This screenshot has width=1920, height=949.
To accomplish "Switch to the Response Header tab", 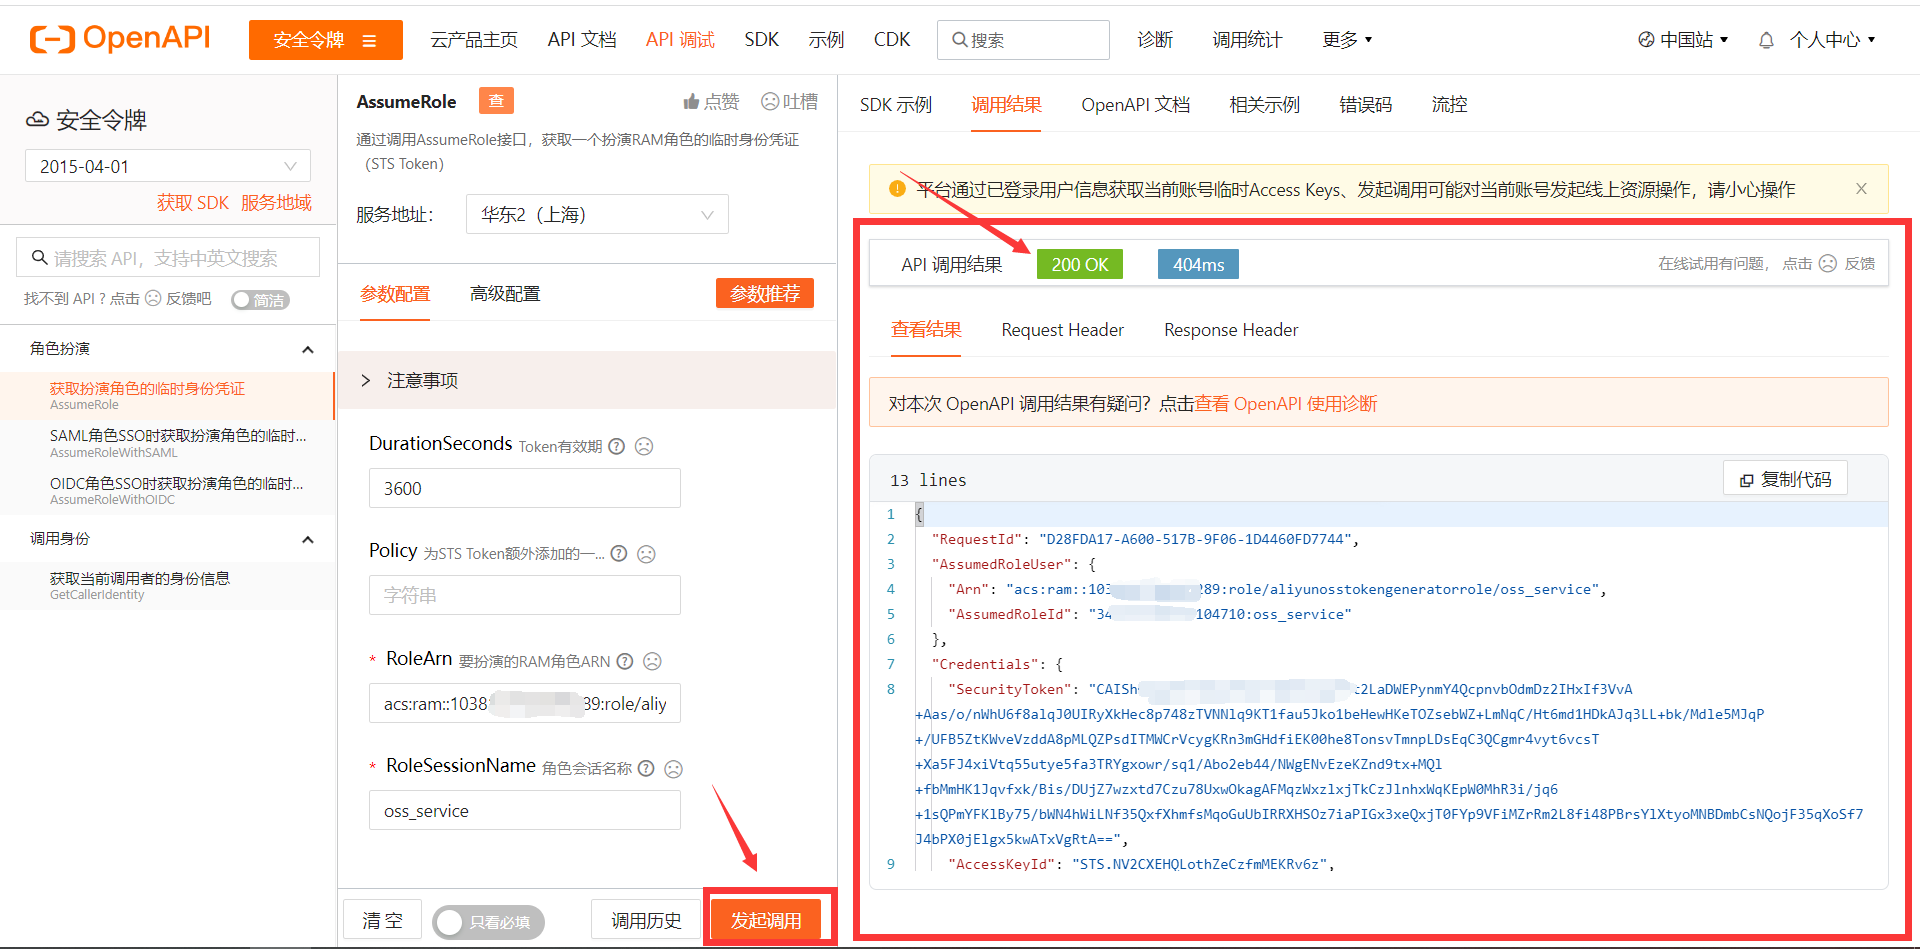I will click(1231, 330).
